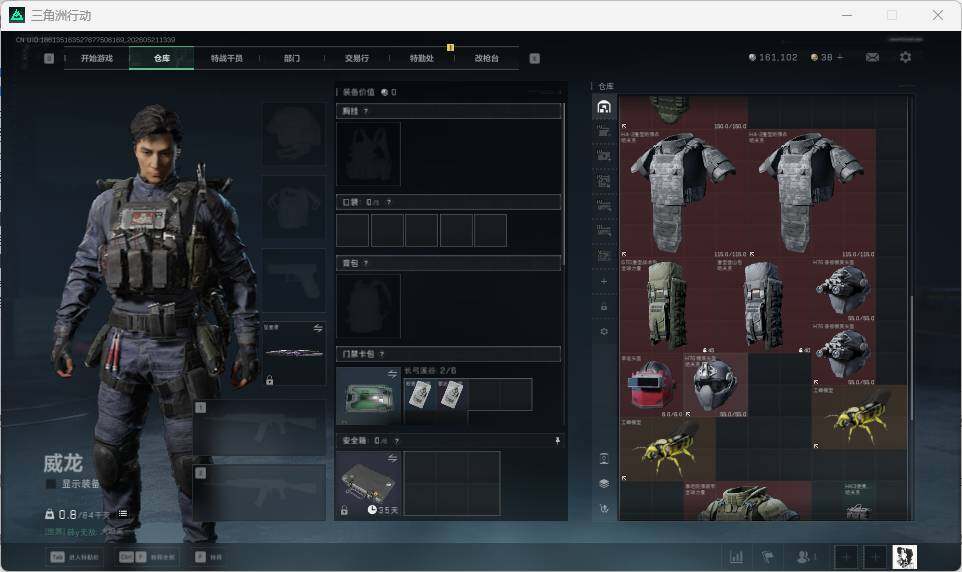Screen dimensions: 962x572
Task: Toggle the 显示装备 checkbox
Action: [52, 484]
